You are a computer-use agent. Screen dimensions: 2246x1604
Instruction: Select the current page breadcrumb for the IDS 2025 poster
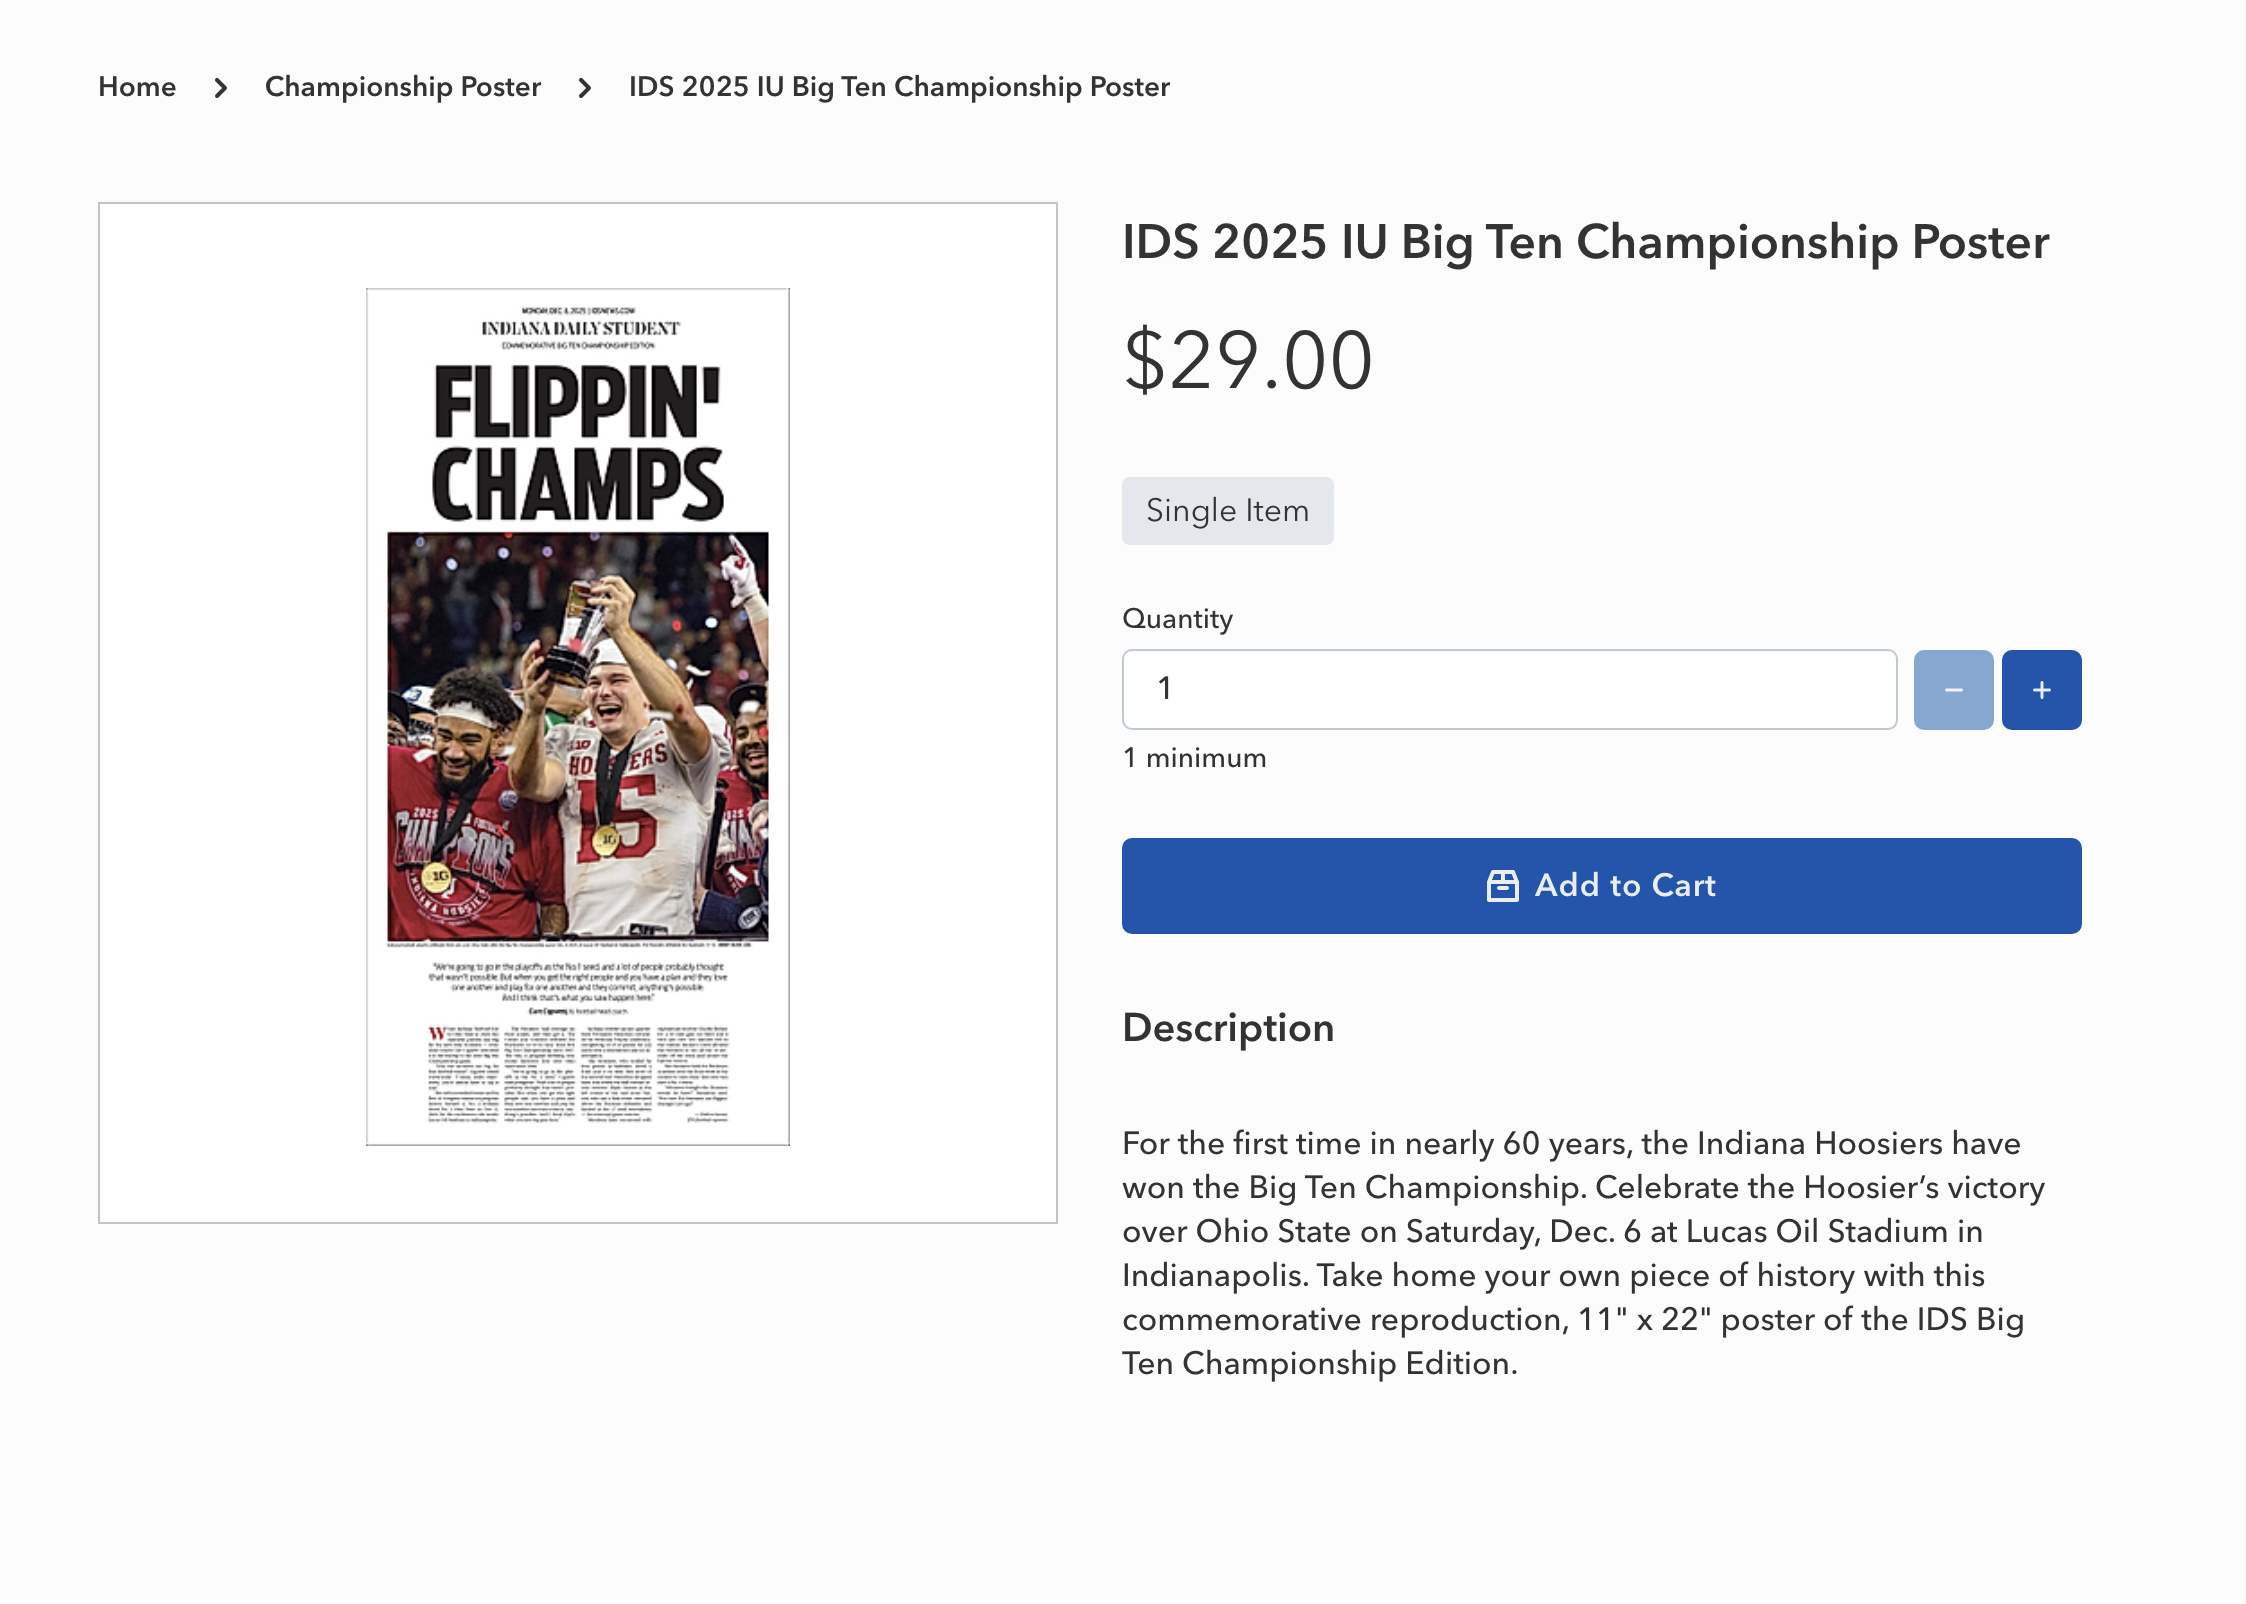(x=898, y=87)
